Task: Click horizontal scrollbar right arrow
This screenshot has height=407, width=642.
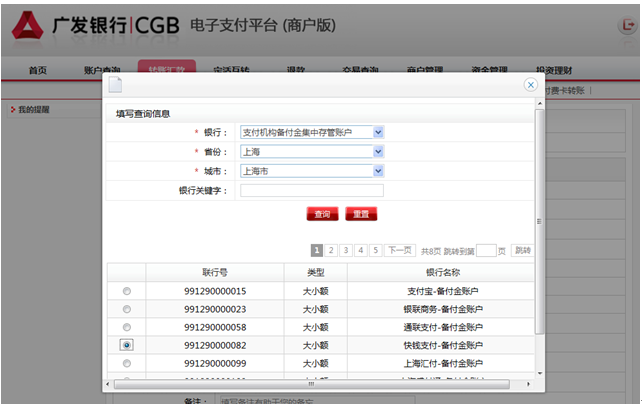Action: (x=528, y=384)
